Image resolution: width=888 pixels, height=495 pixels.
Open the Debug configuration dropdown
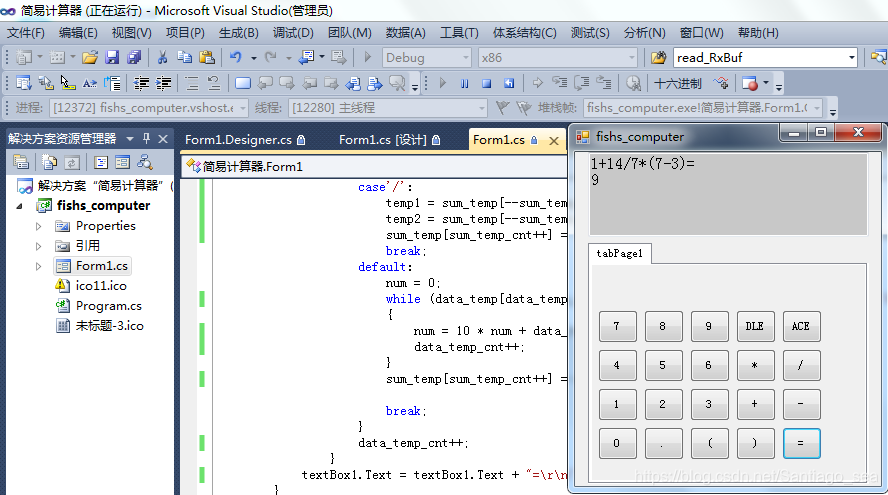pos(426,57)
